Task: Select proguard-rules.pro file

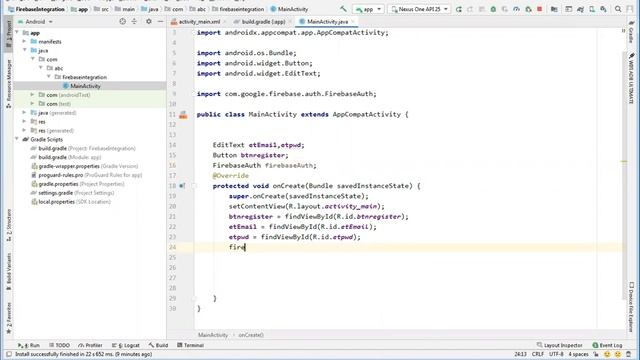Action: (x=87, y=175)
